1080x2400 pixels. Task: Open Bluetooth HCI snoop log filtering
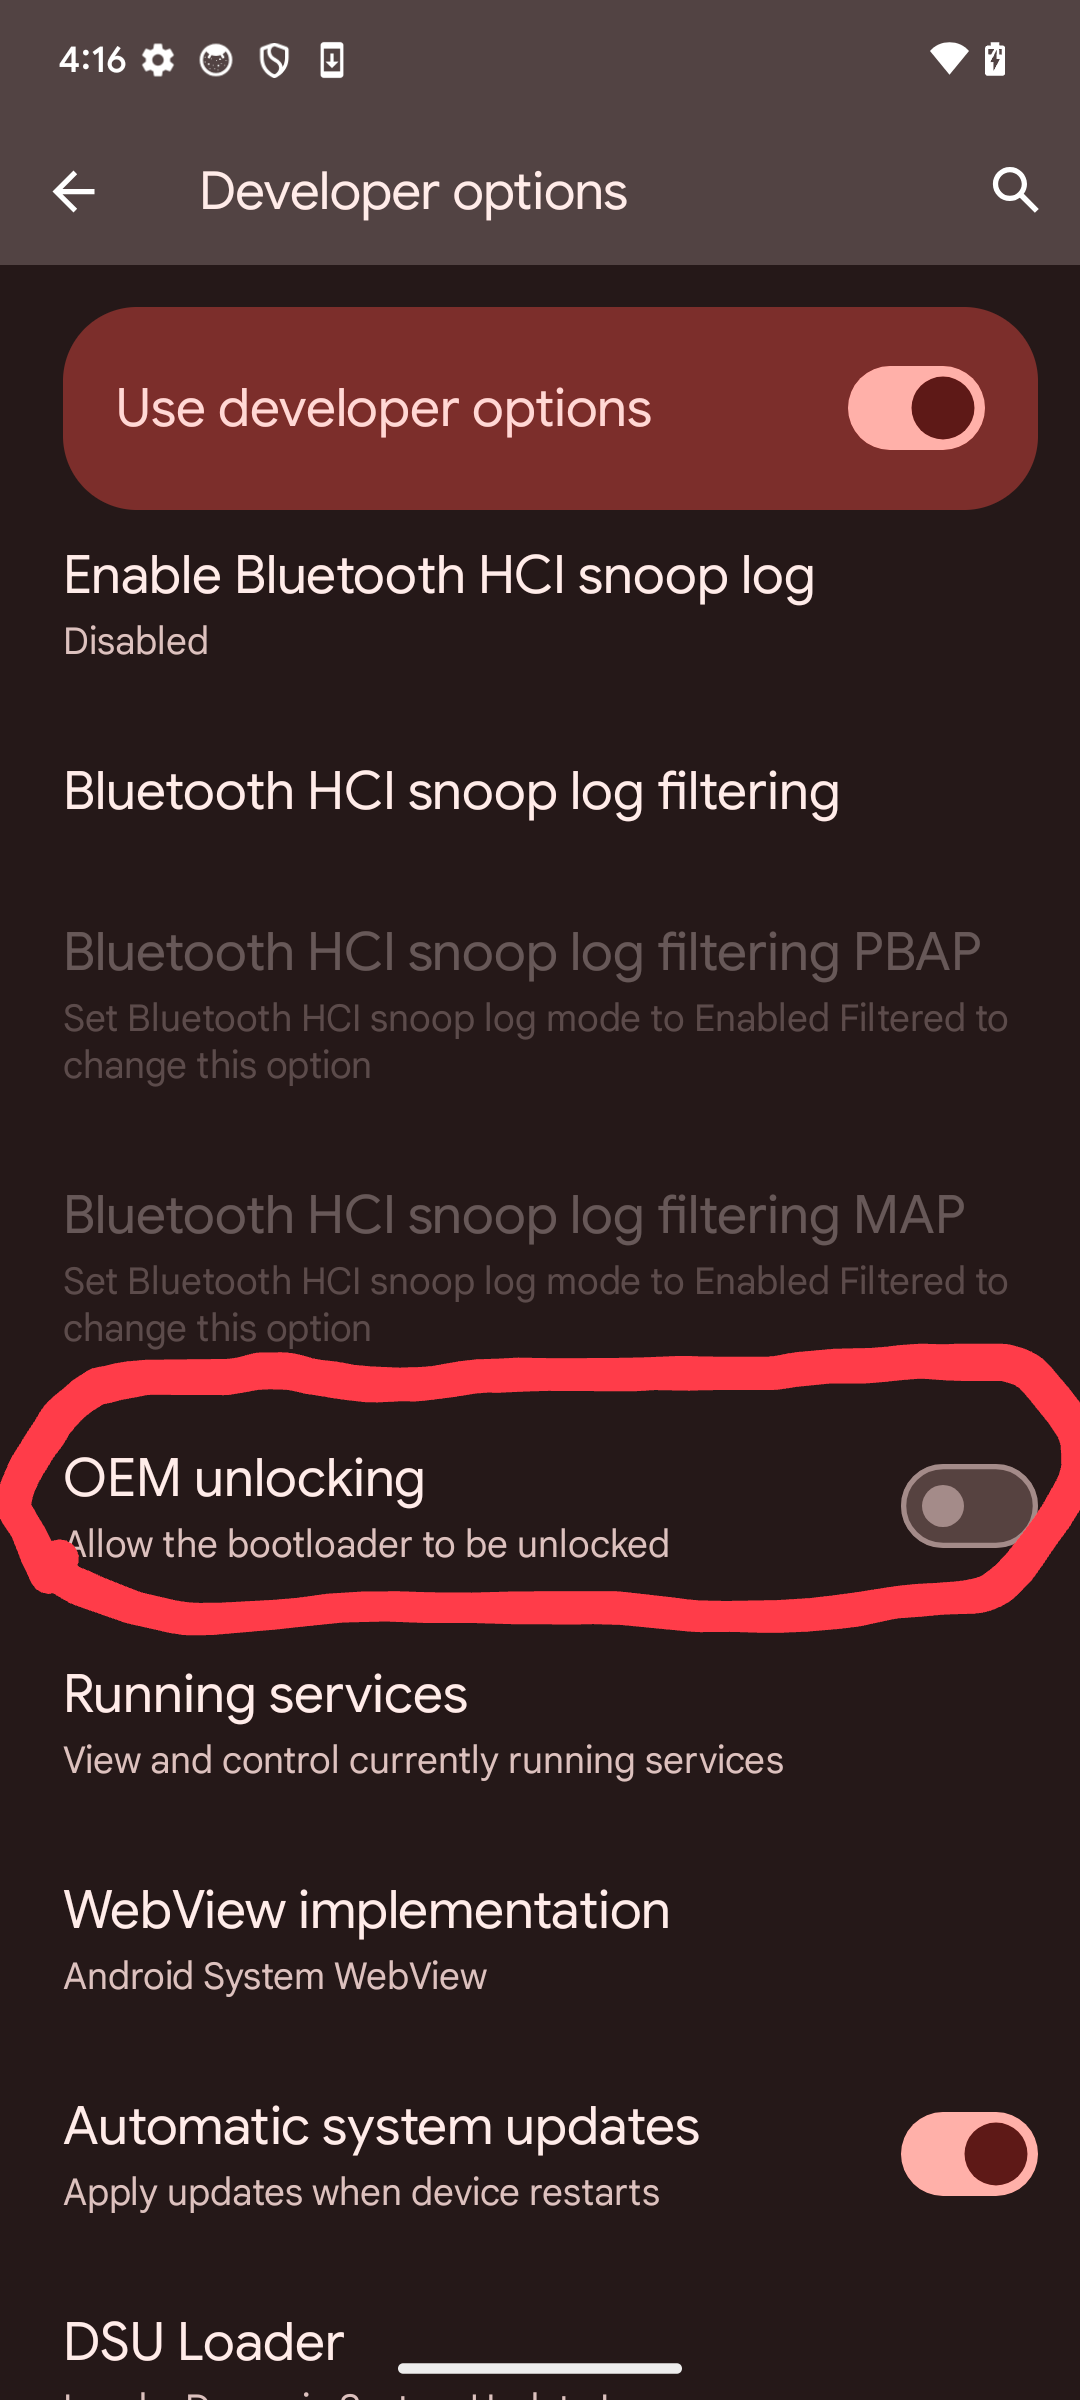tap(540, 792)
